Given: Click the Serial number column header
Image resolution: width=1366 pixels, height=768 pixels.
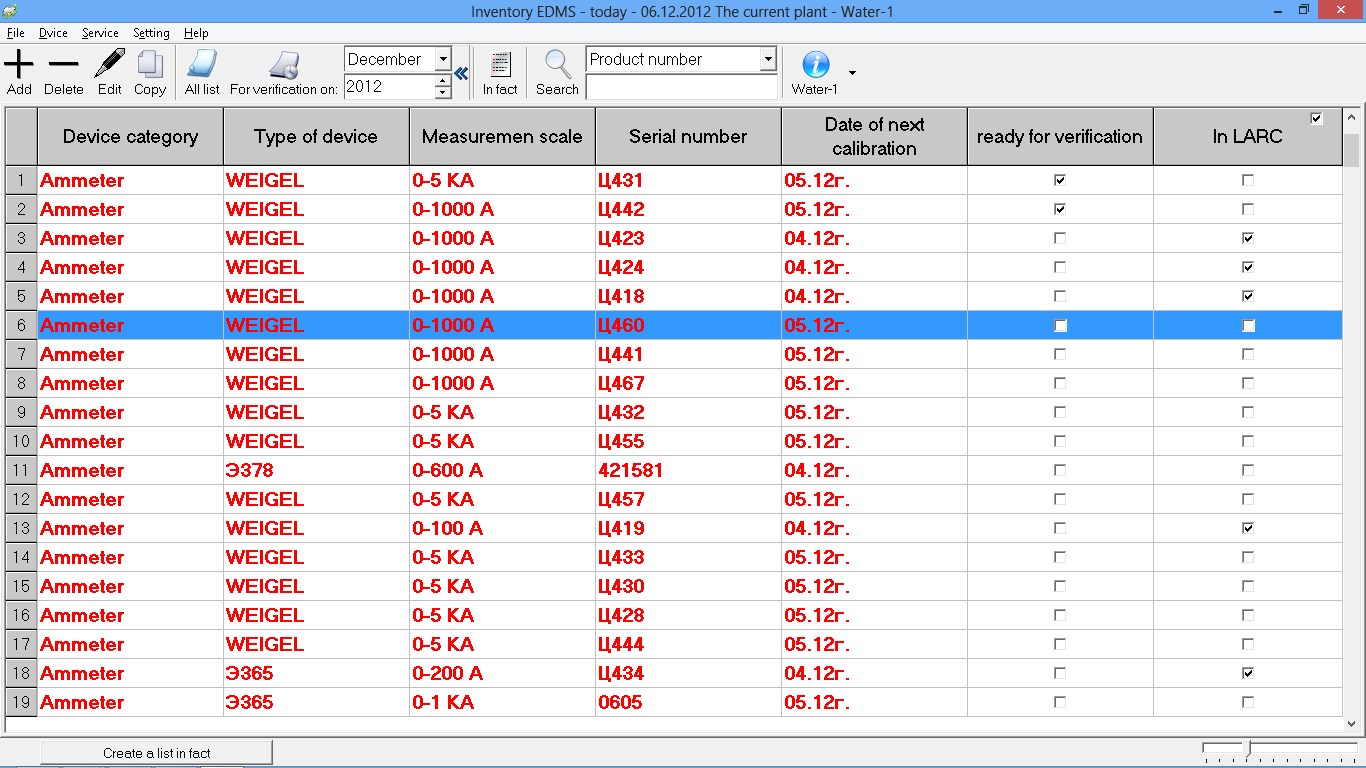Looking at the screenshot, I should 688,137.
